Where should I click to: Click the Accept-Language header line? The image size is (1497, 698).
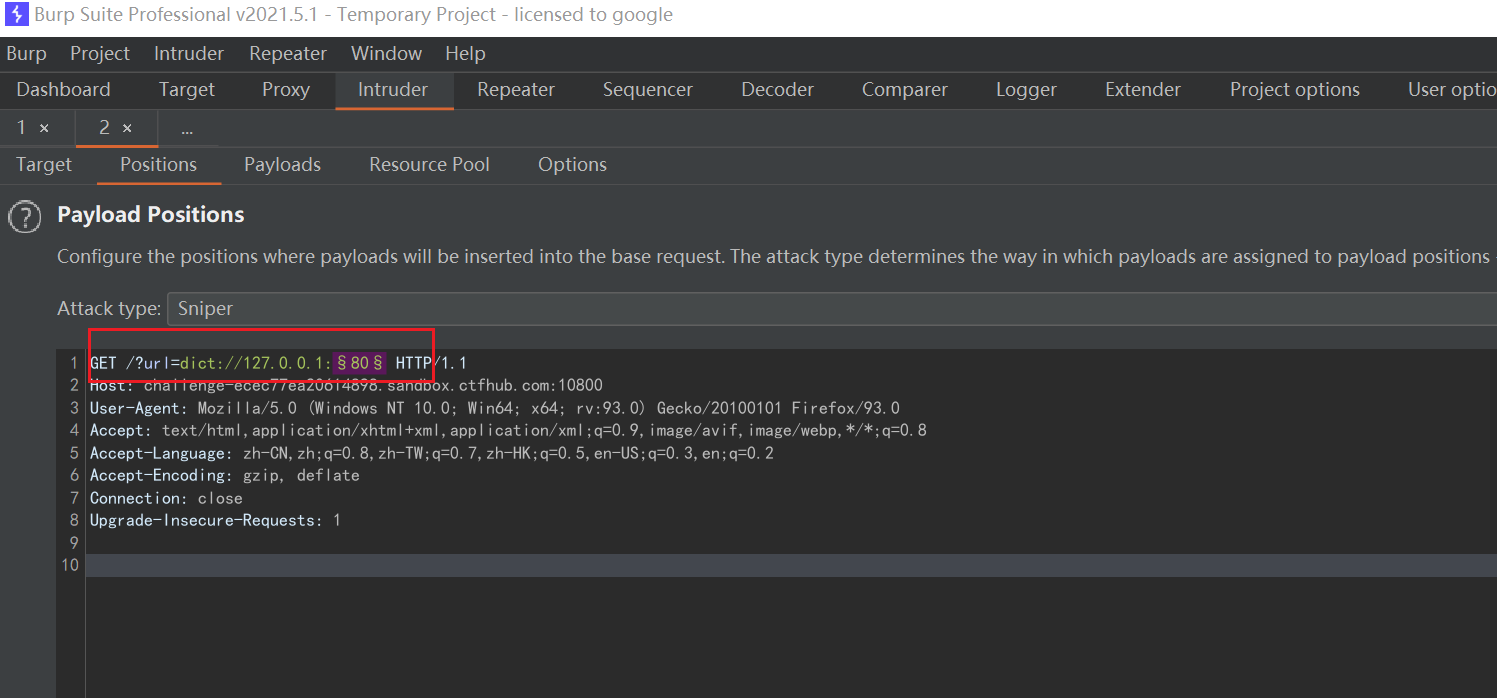pyautogui.click(x=431, y=453)
